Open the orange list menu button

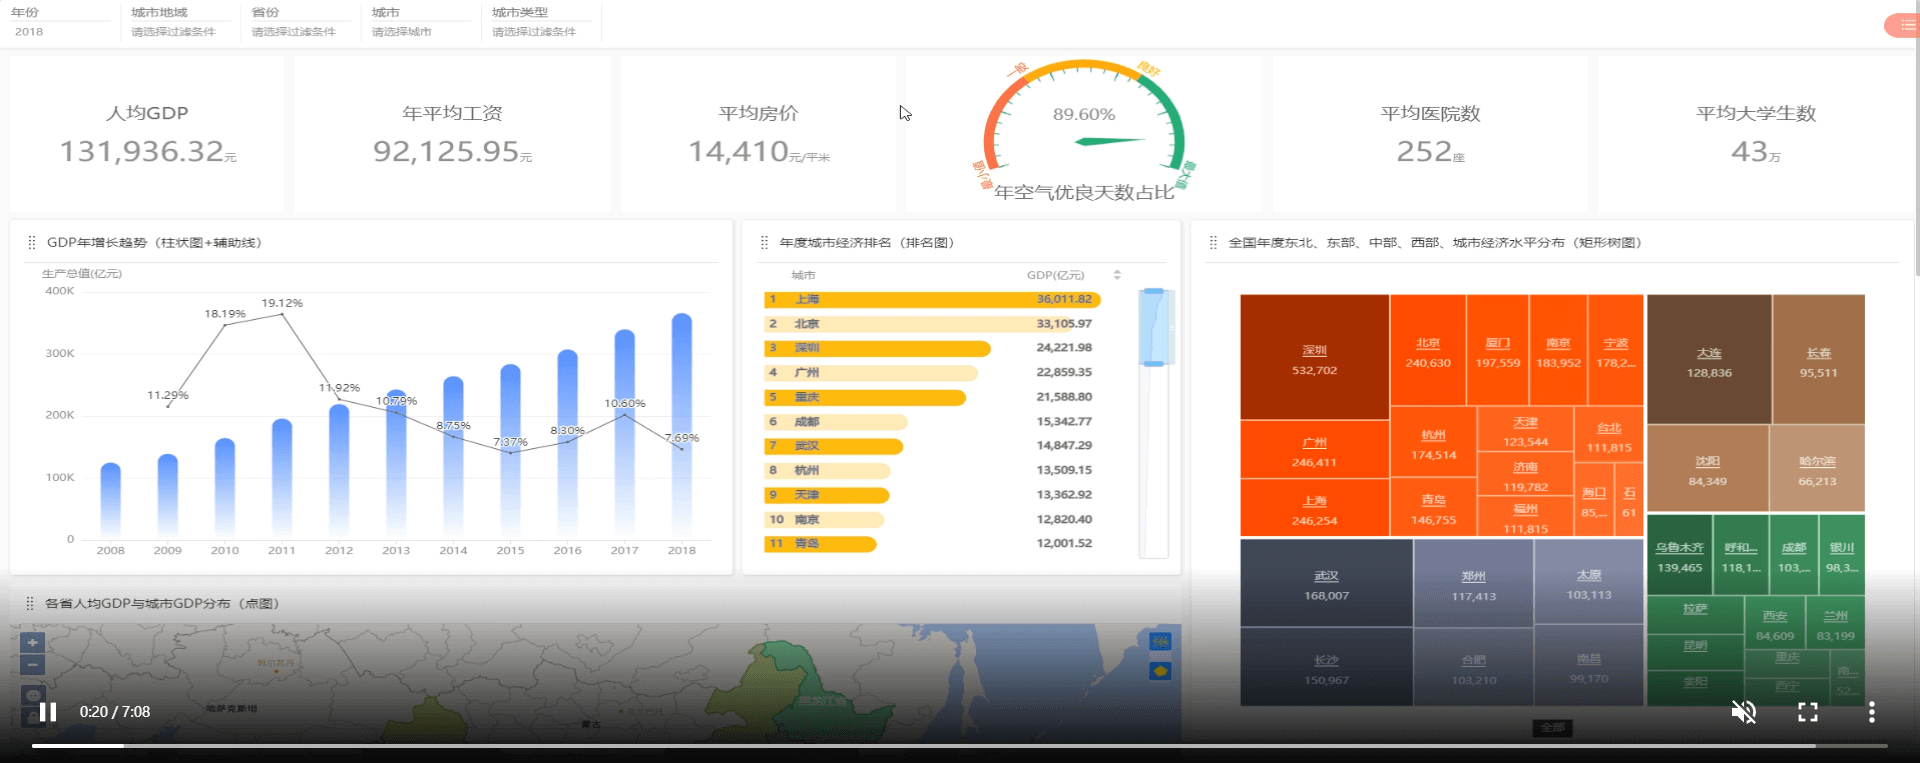pos(1904,26)
